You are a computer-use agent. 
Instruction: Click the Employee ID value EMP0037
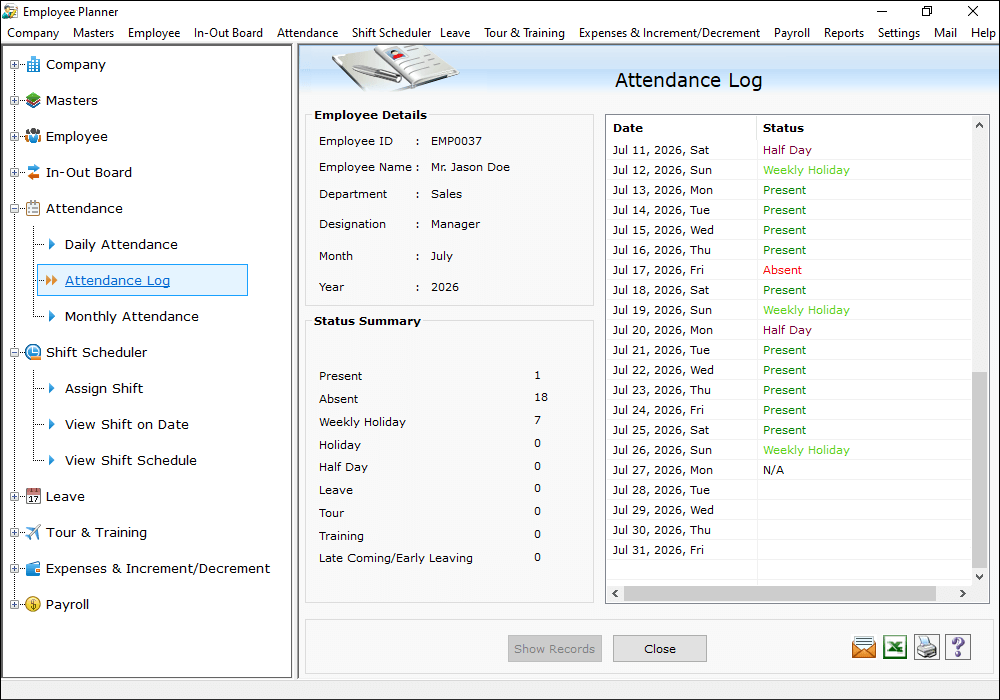[x=456, y=141]
